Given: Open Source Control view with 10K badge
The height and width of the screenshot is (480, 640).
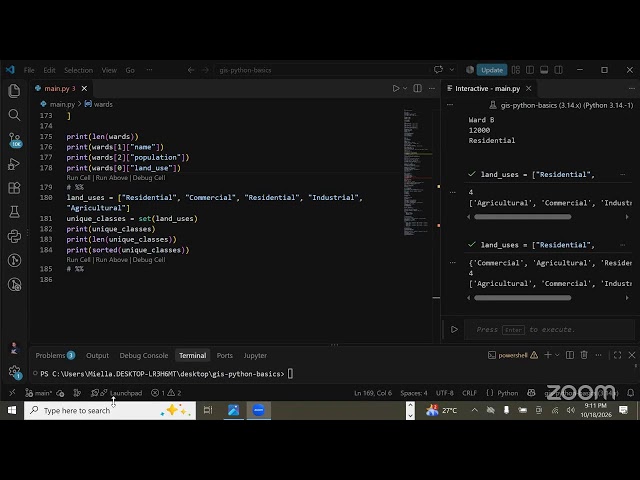Looking at the screenshot, I should [x=15, y=140].
